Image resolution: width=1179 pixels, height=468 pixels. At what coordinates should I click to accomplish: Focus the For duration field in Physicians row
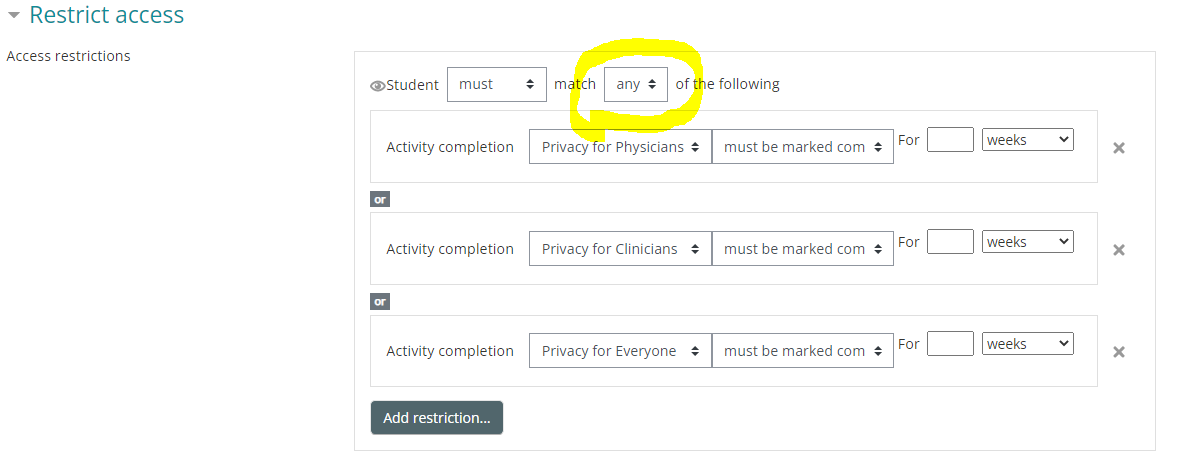point(950,140)
